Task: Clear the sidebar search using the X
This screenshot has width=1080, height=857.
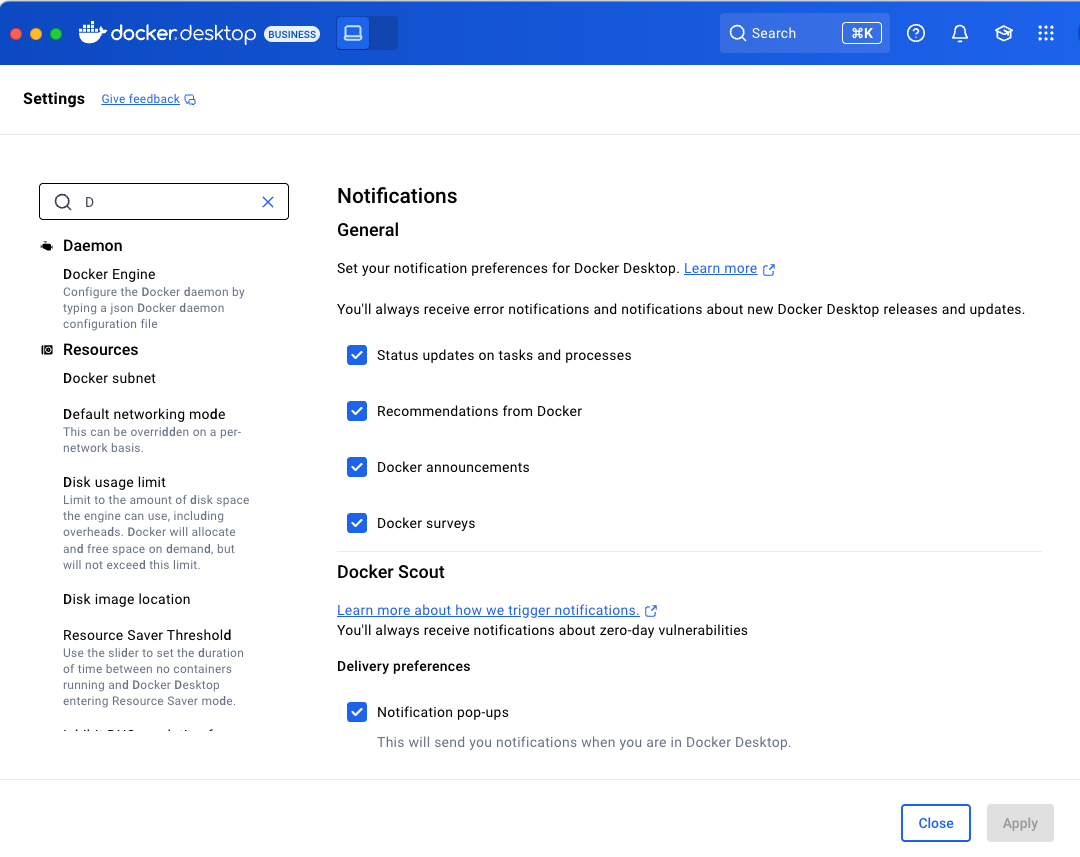Action: point(268,201)
